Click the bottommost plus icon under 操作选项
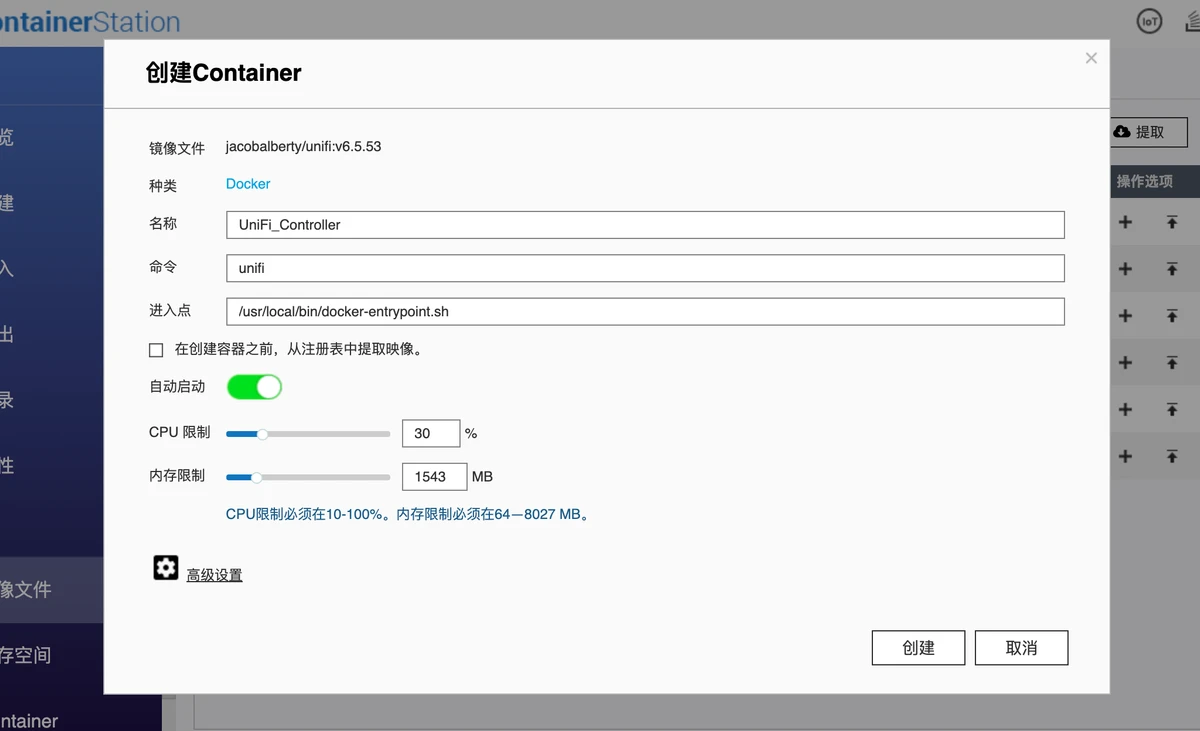The height and width of the screenshot is (731, 1200). 1125,456
